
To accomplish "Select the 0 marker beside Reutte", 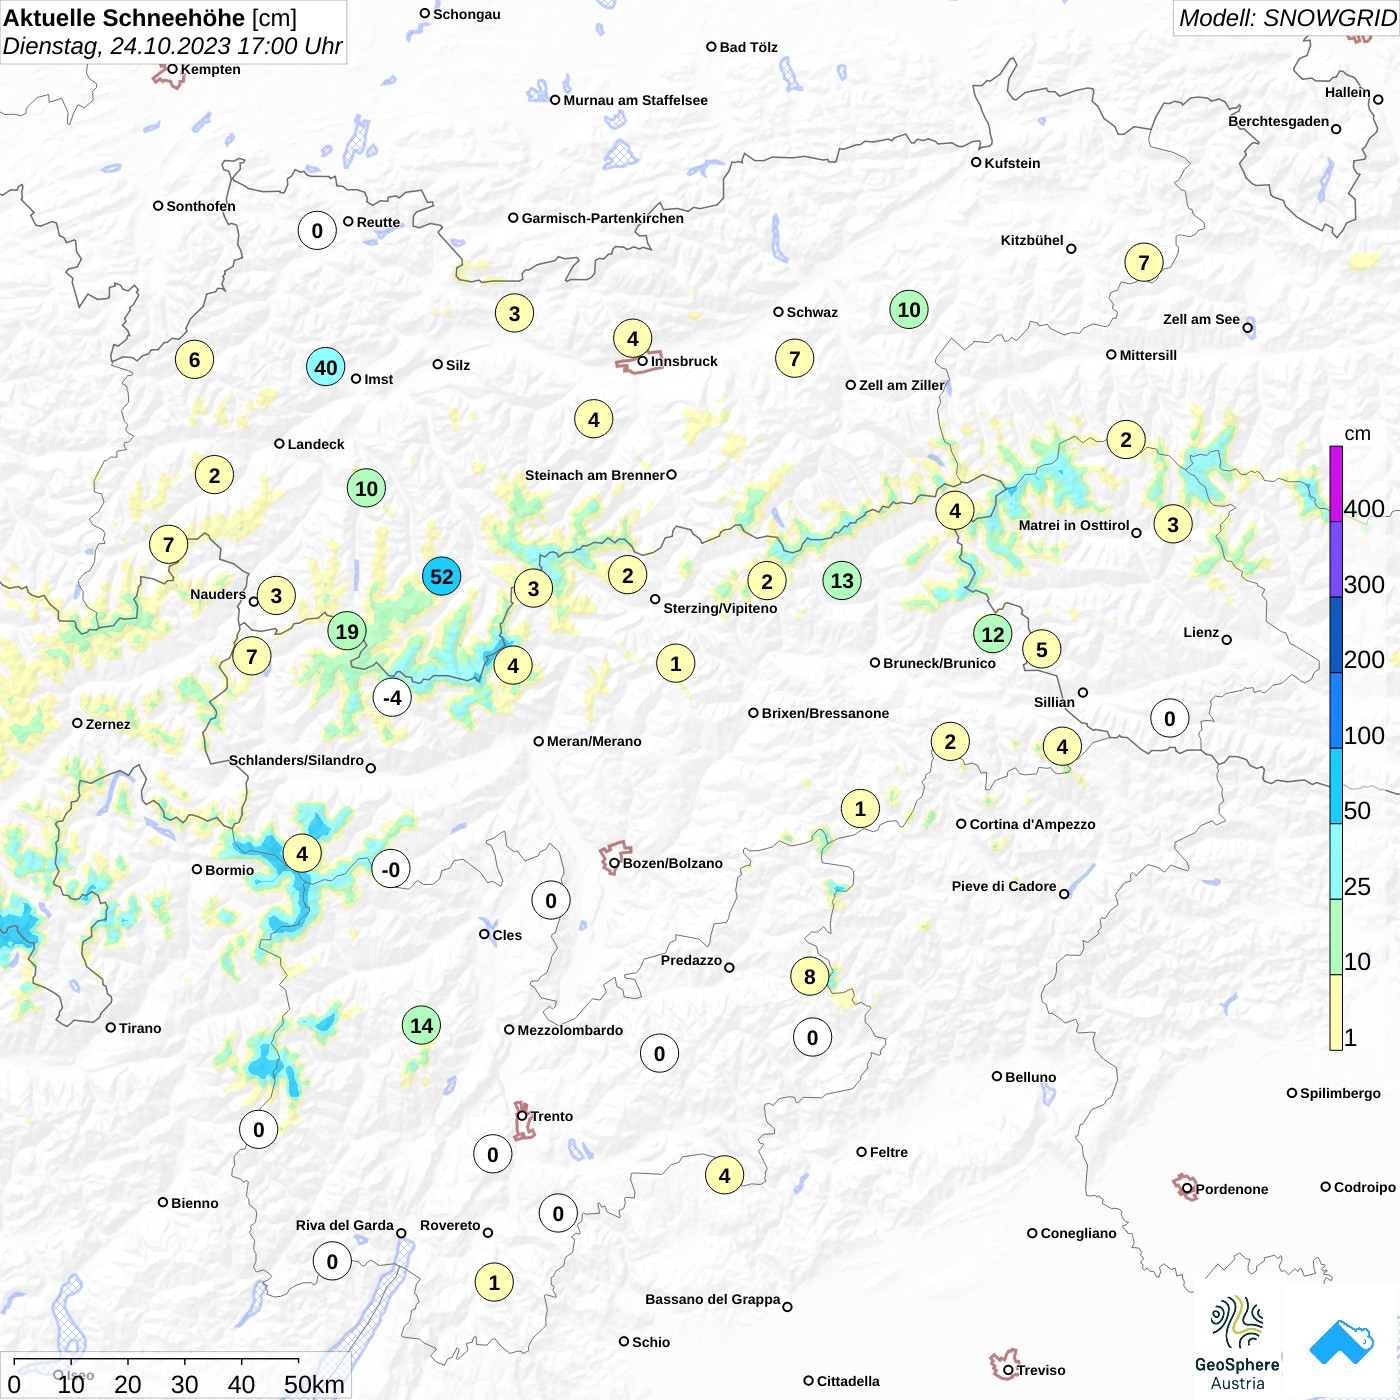I will tap(317, 231).
